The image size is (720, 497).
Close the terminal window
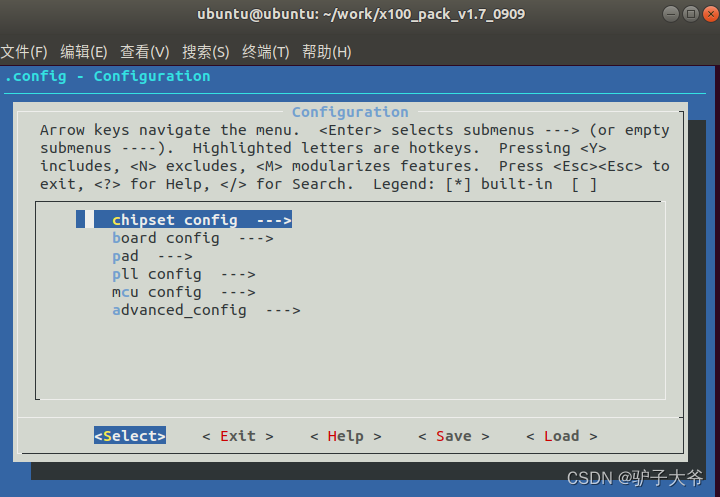click(x=711, y=14)
